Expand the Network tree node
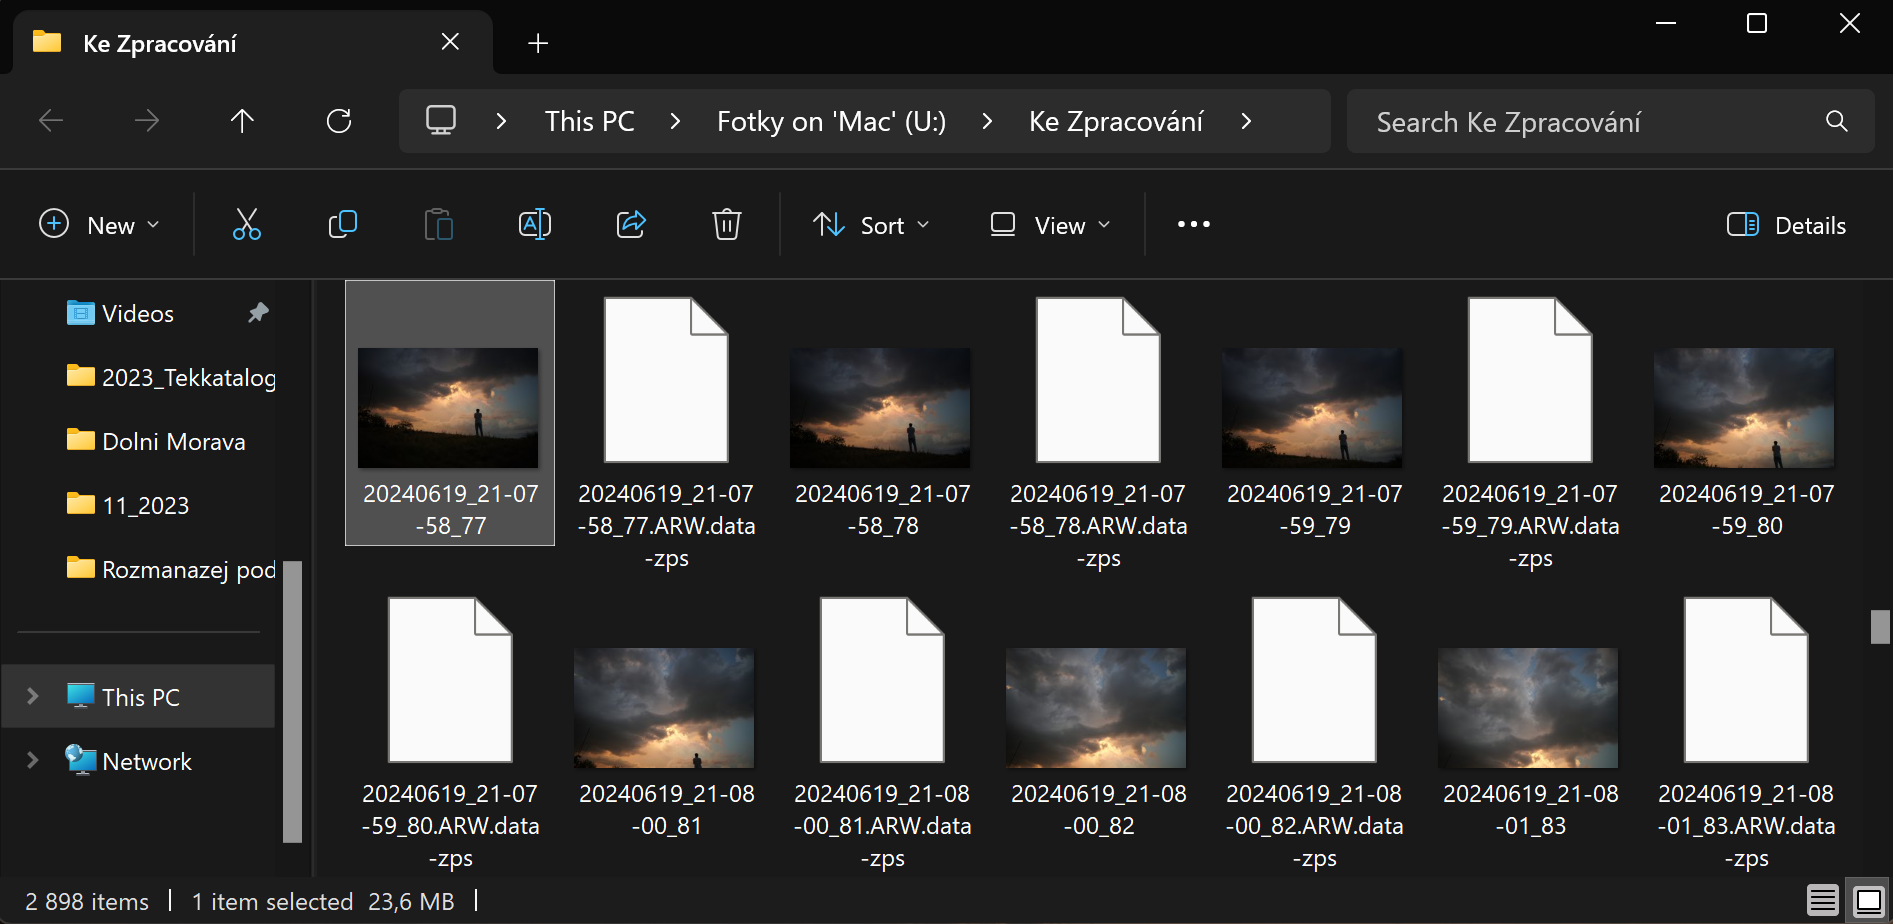This screenshot has height=924, width=1893. coord(32,760)
